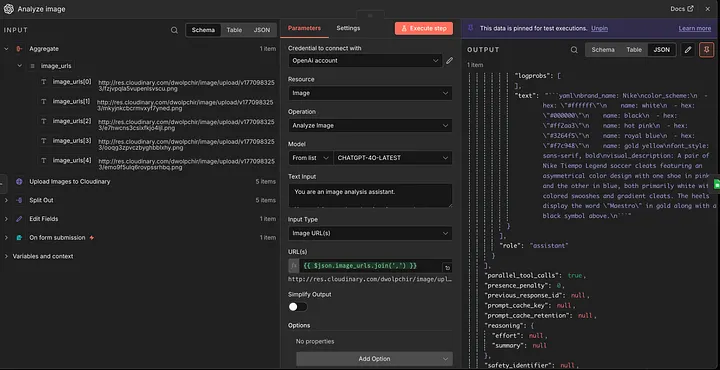Switch to the Parameters tab
Screen dimensions: 720x370
click(x=304, y=28)
